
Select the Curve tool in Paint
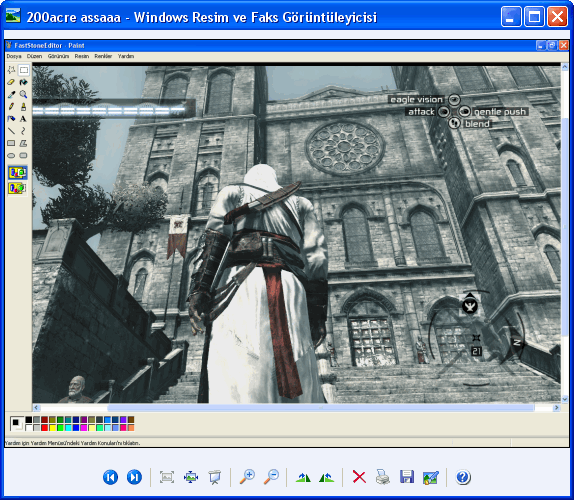24,131
